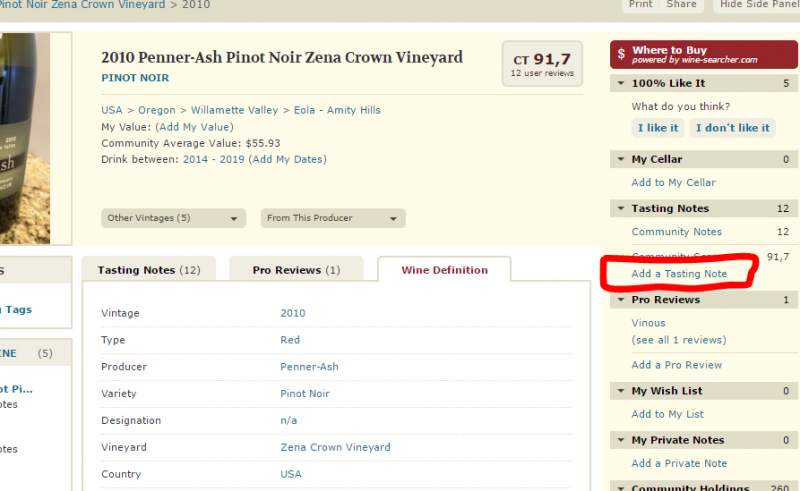Click the PINOT NOIR varietal link under title

(x=135, y=78)
